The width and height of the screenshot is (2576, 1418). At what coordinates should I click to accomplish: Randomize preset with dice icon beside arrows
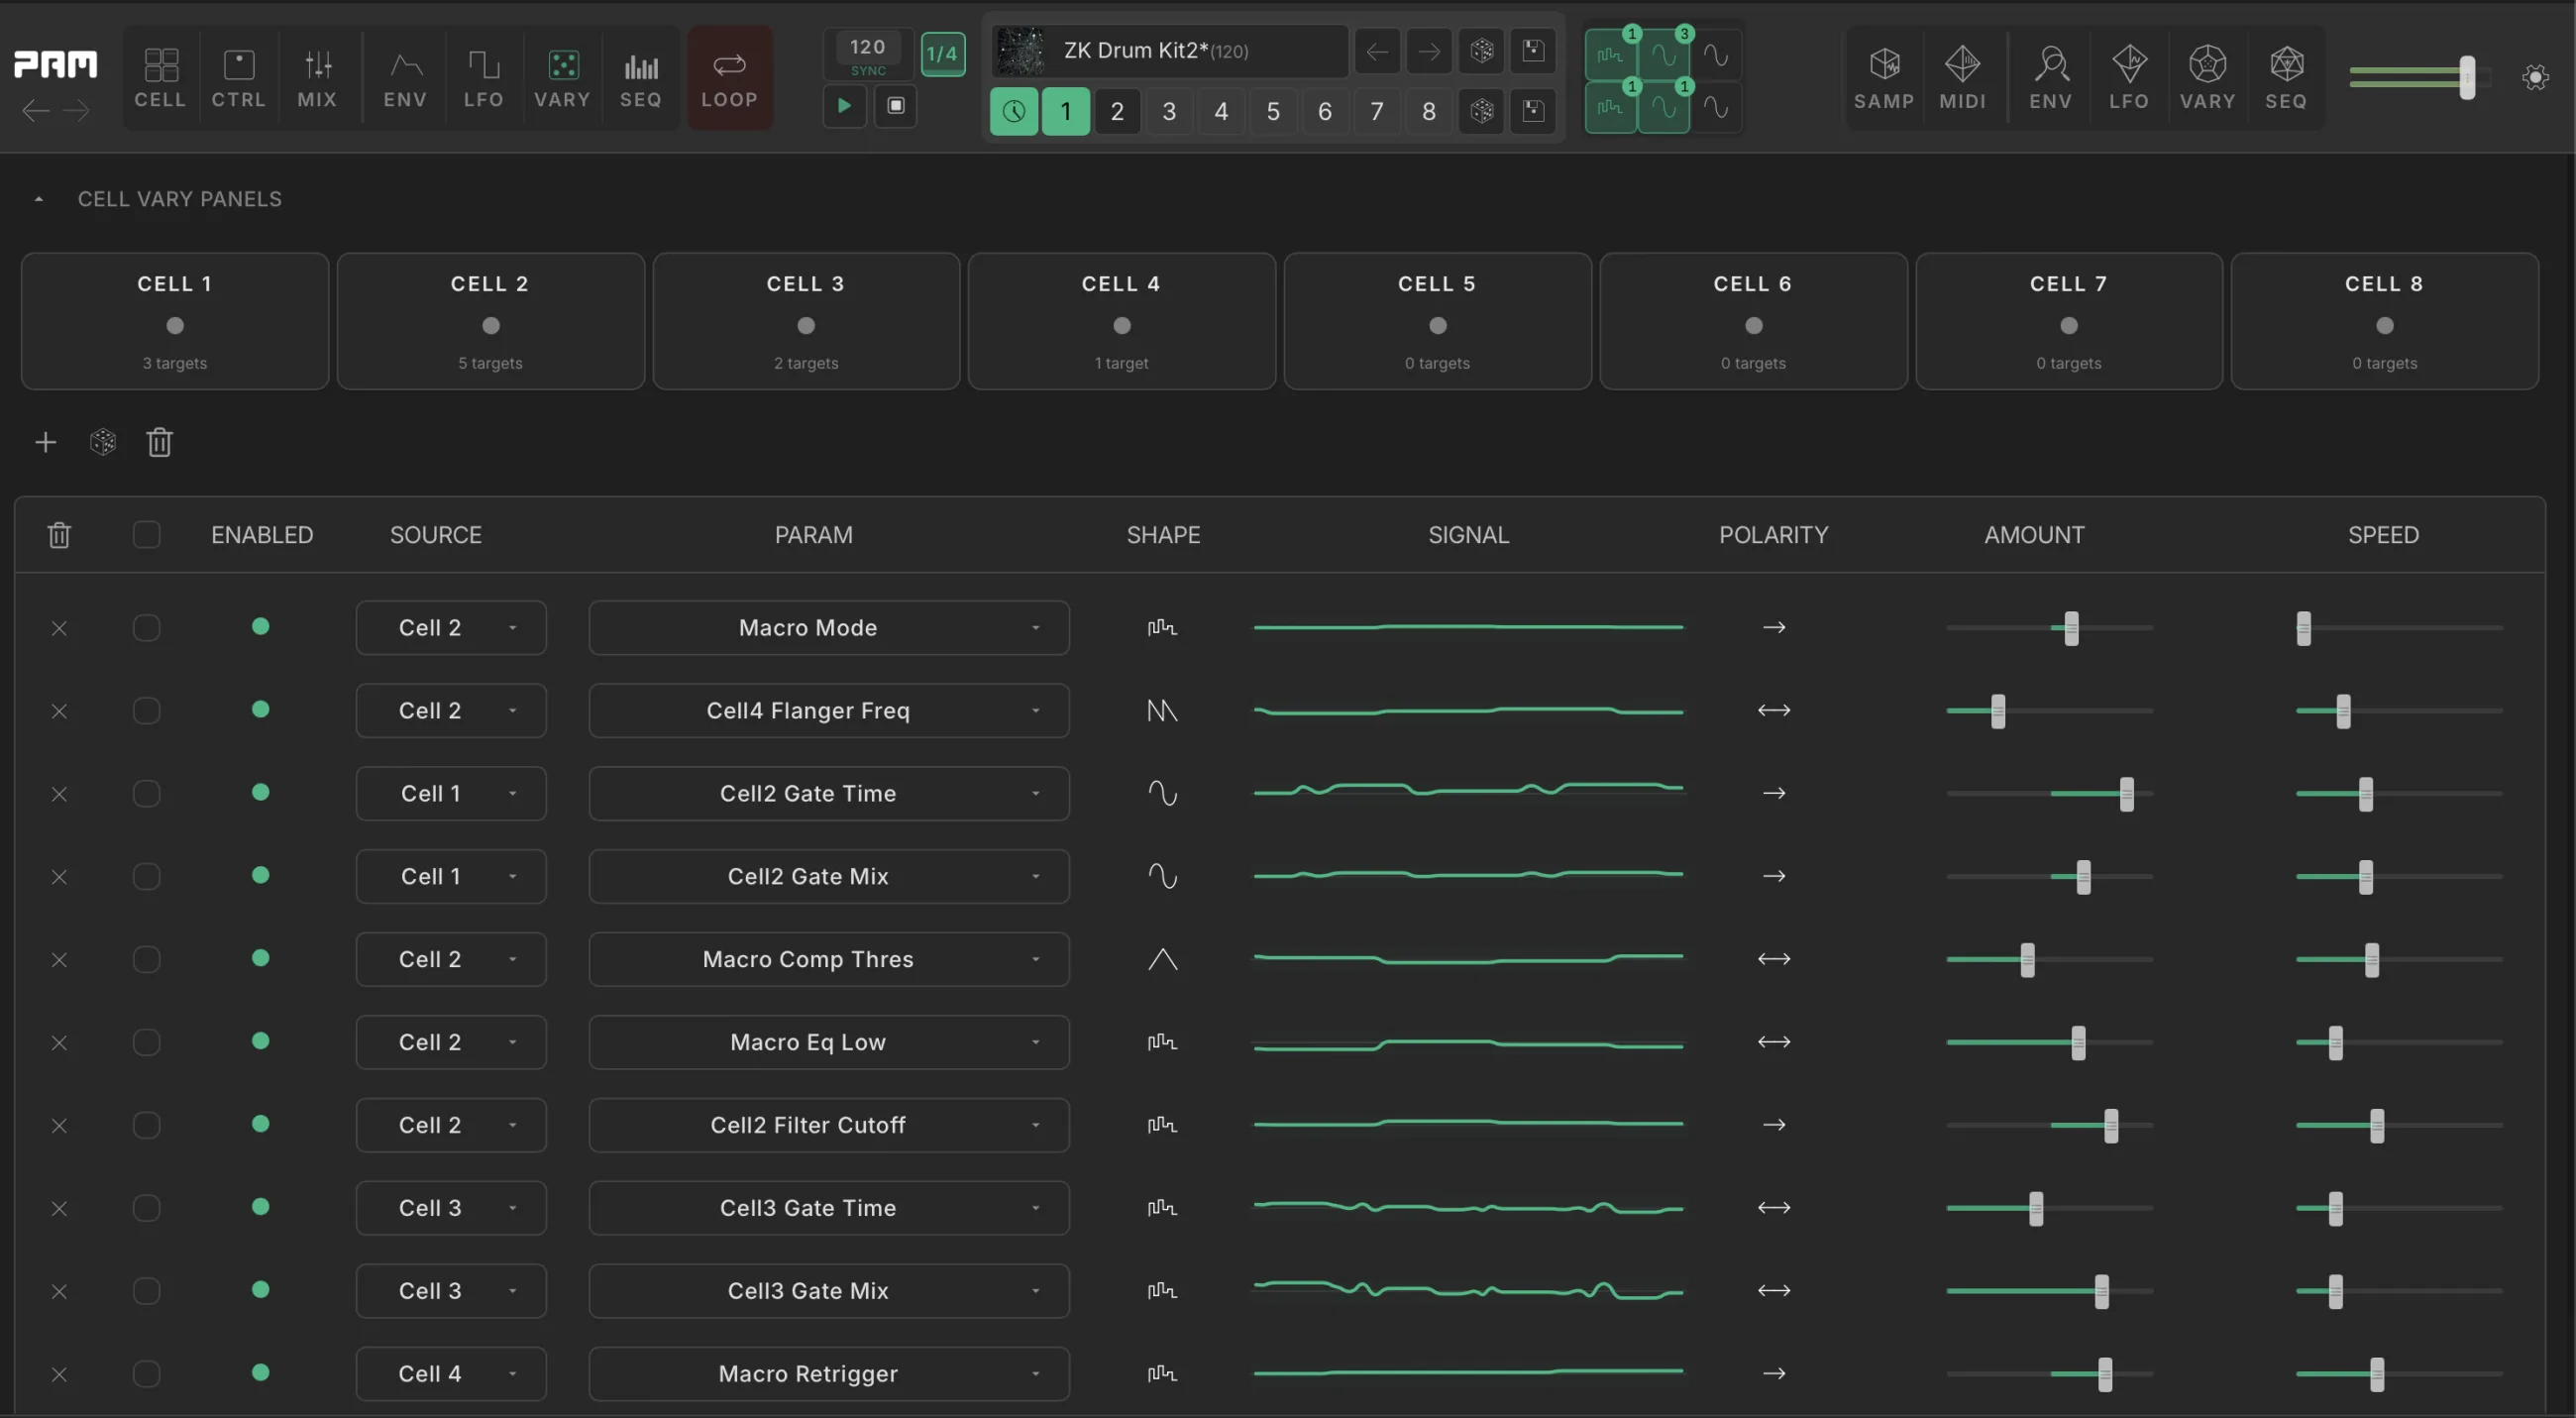1482,51
